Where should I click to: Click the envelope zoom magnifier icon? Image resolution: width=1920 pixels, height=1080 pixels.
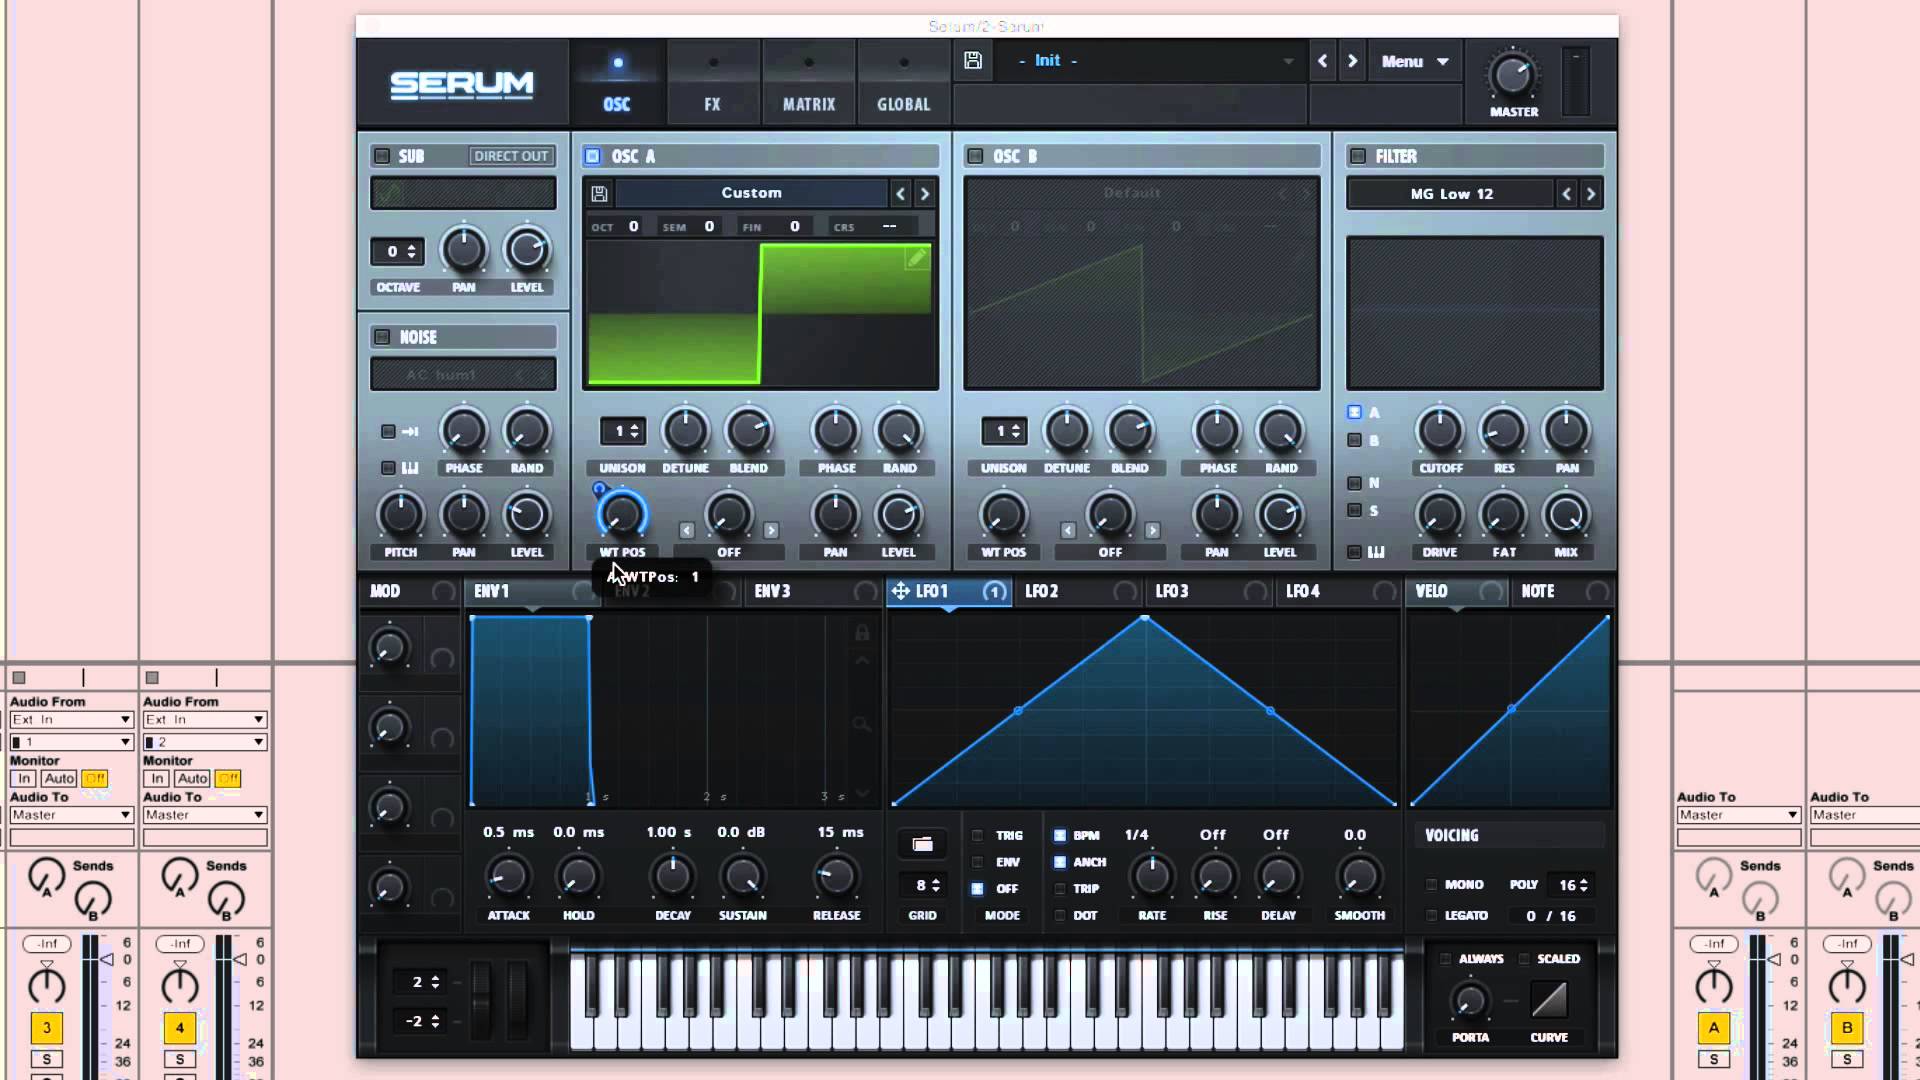click(861, 723)
